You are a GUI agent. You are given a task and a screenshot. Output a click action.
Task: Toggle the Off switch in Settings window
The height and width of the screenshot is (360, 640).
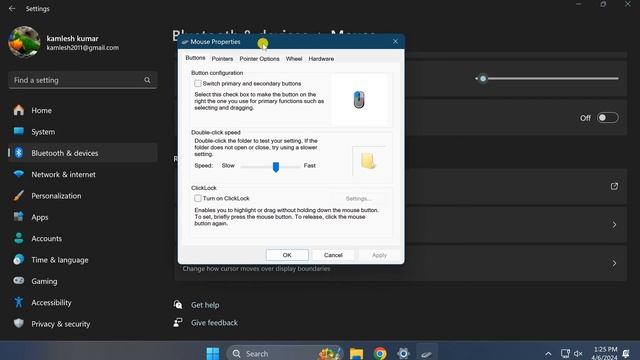pos(607,118)
